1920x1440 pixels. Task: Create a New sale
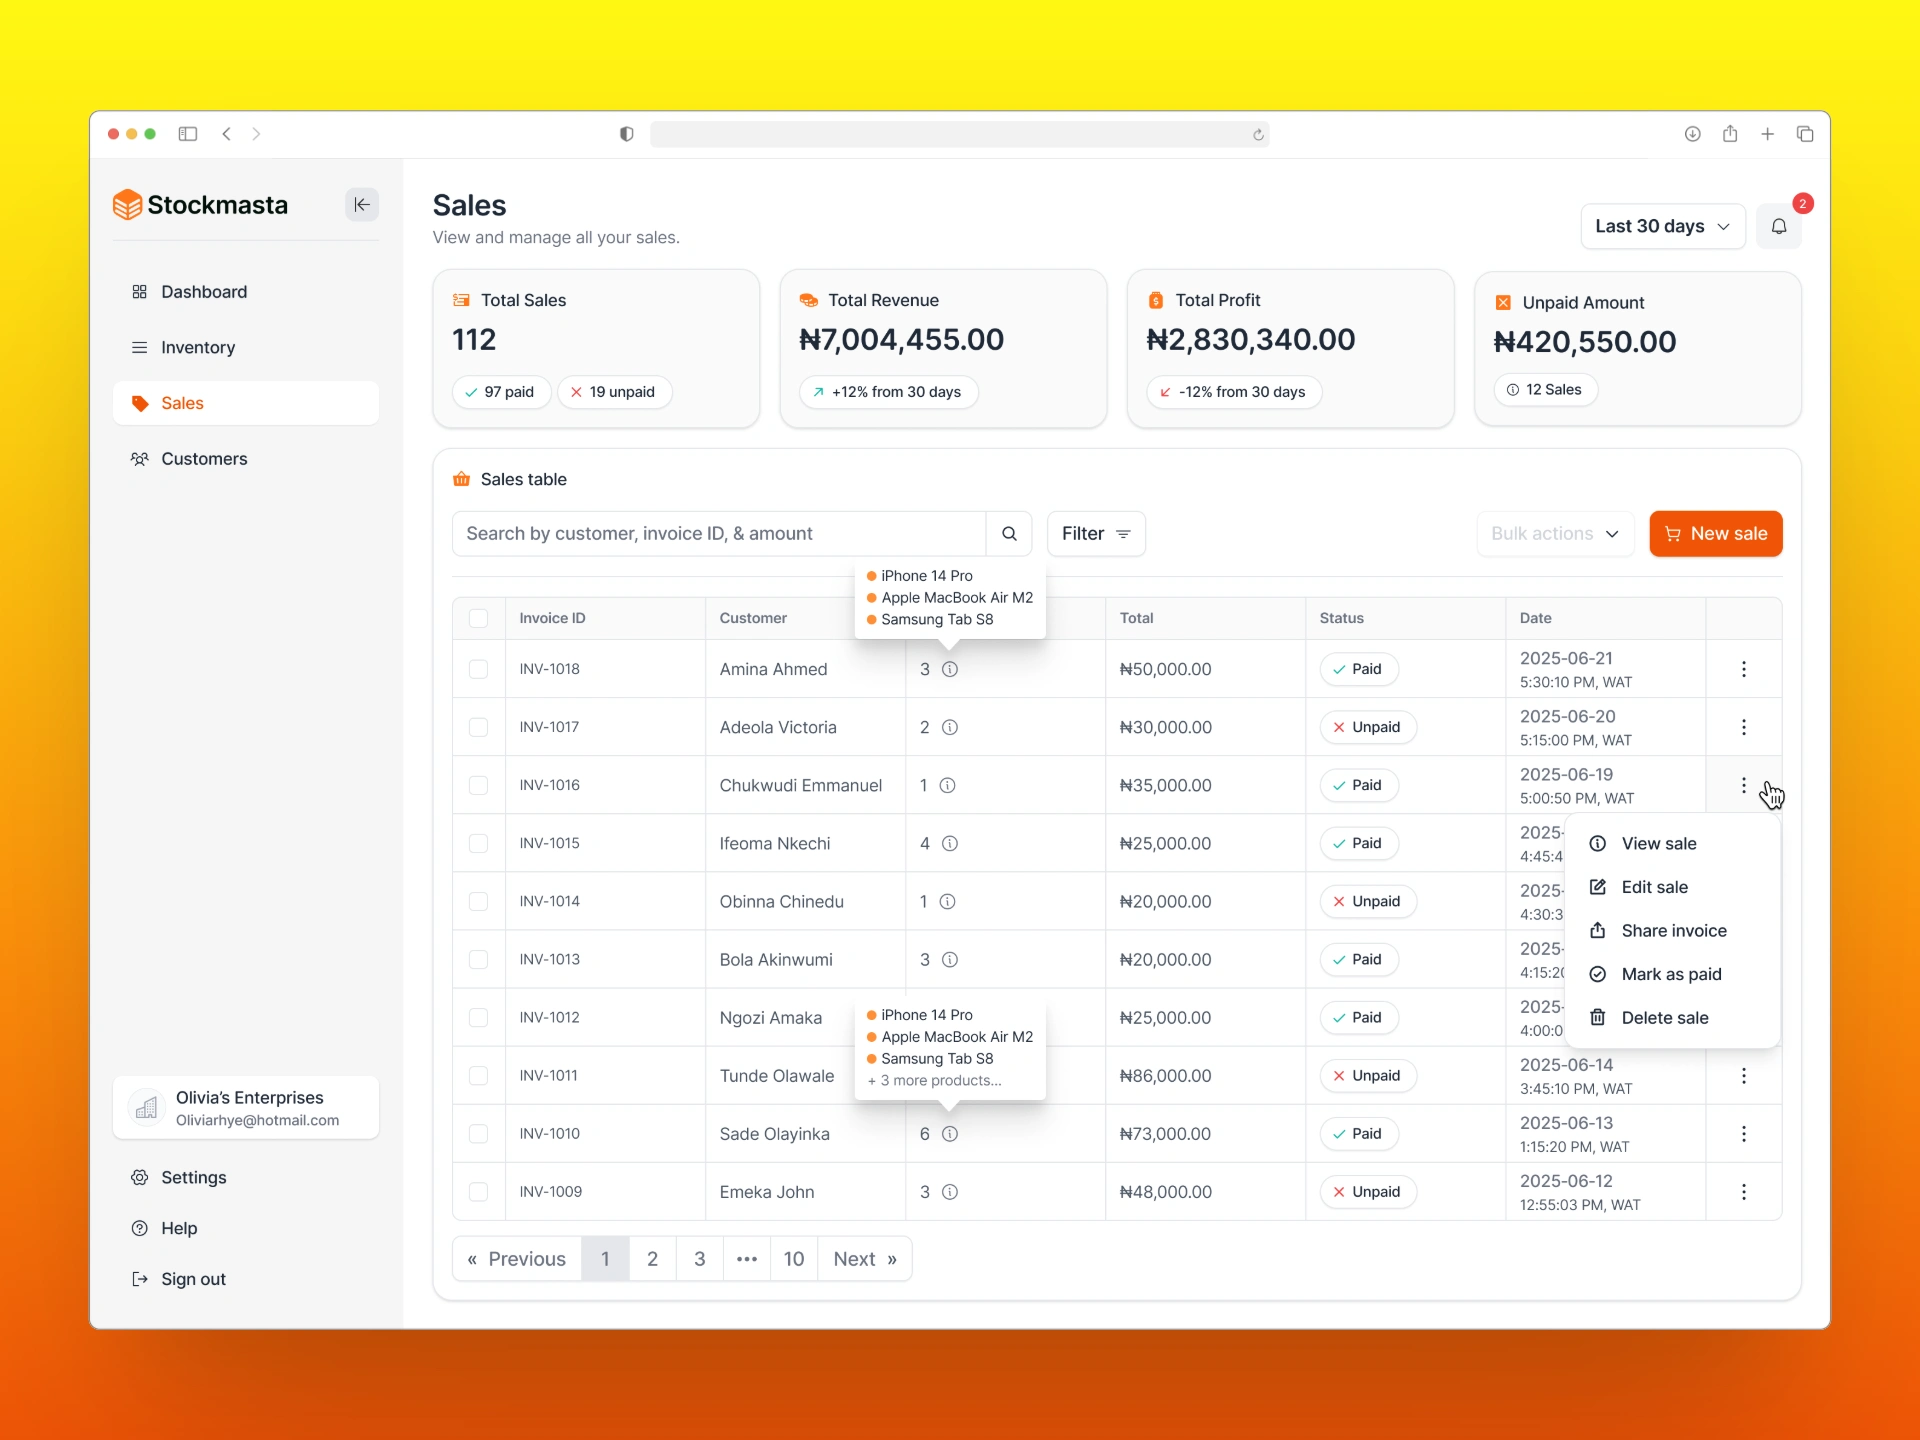tap(1715, 534)
